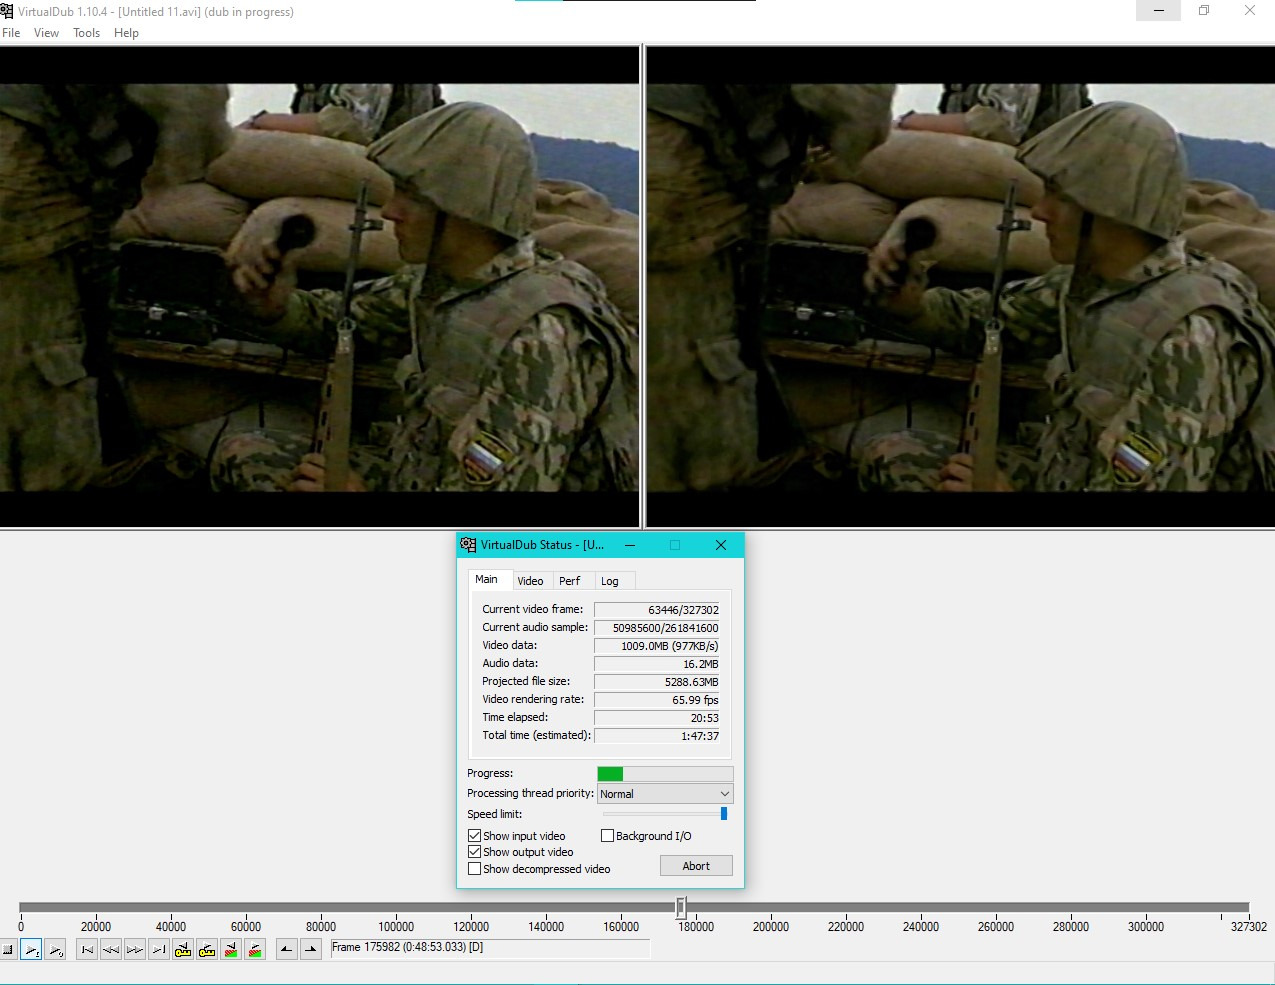1275x985 pixels.
Task: Click the Mark out selection-end icon
Action: click(x=311, y=949)
